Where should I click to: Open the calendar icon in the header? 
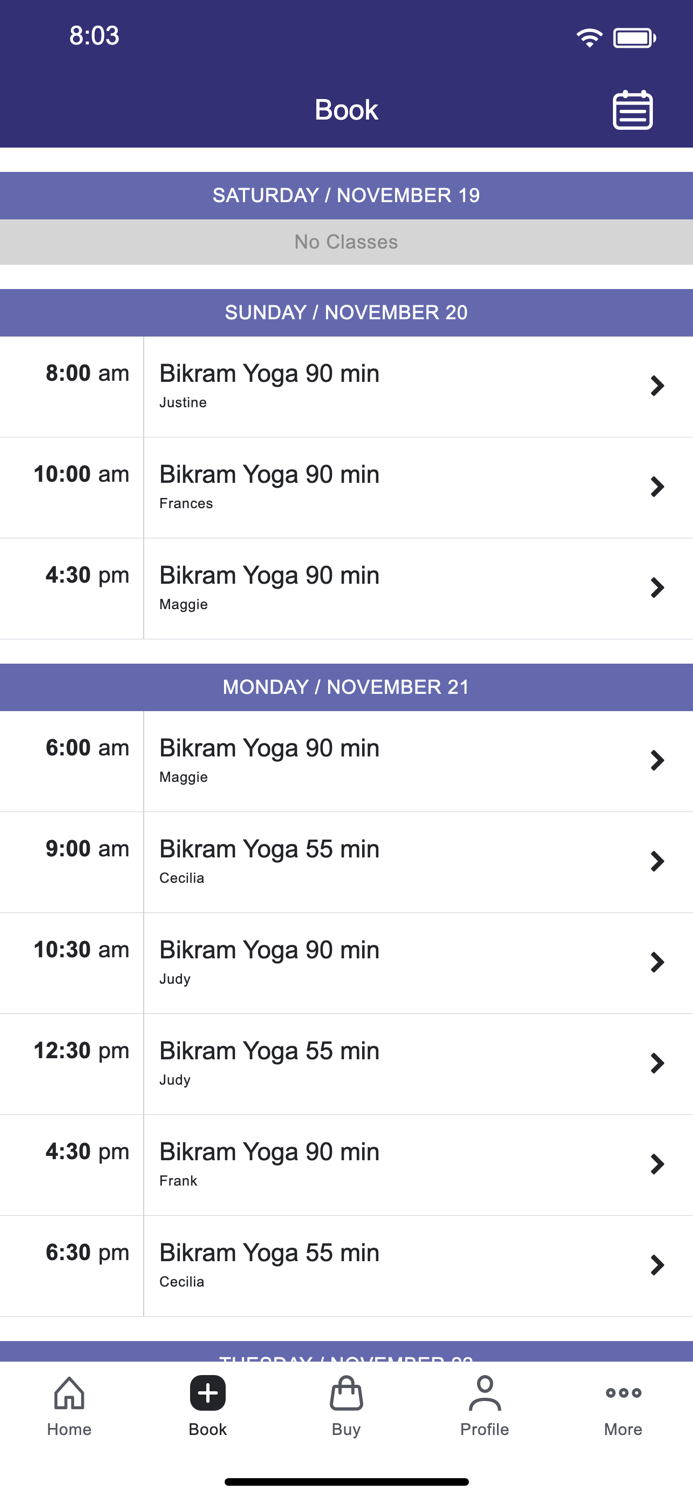click(x=632, y=110)
